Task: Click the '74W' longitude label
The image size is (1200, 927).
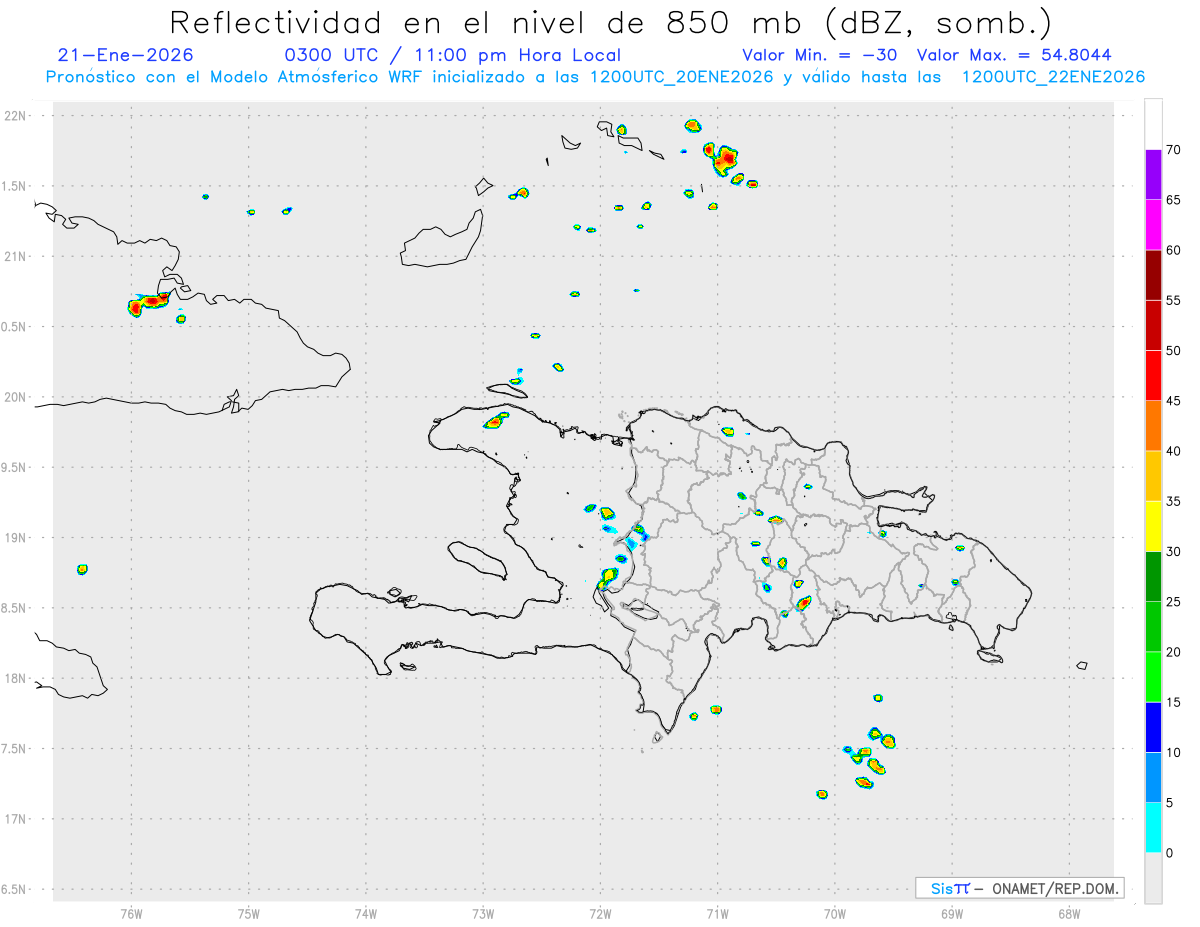Action: click(x=366, y=912)
